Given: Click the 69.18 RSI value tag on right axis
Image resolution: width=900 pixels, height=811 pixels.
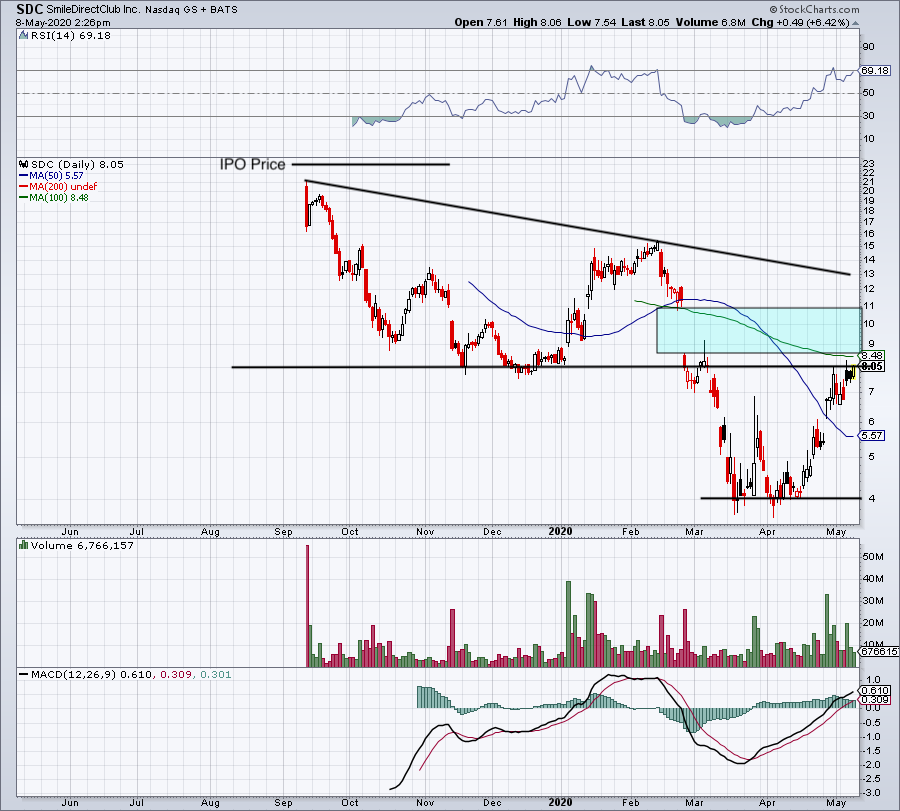Looking at the screenshot, I should [874, 71].
